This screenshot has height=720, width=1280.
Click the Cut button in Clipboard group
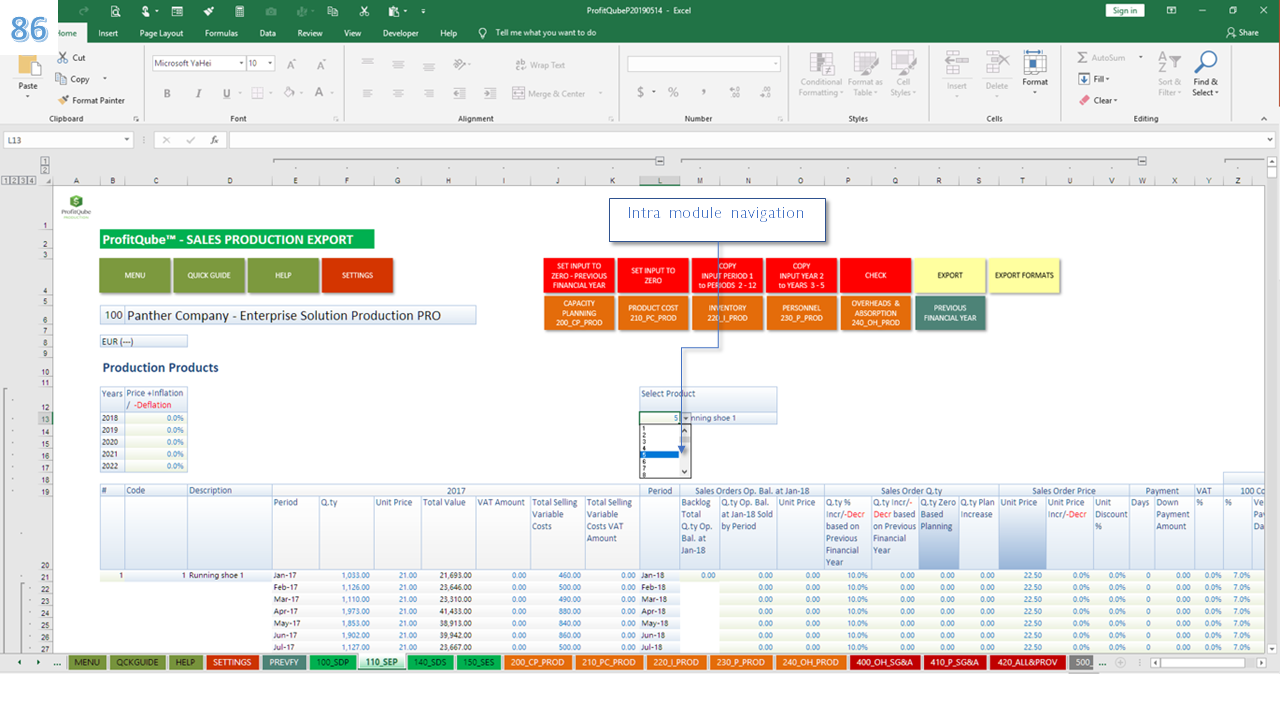[71, 58]
